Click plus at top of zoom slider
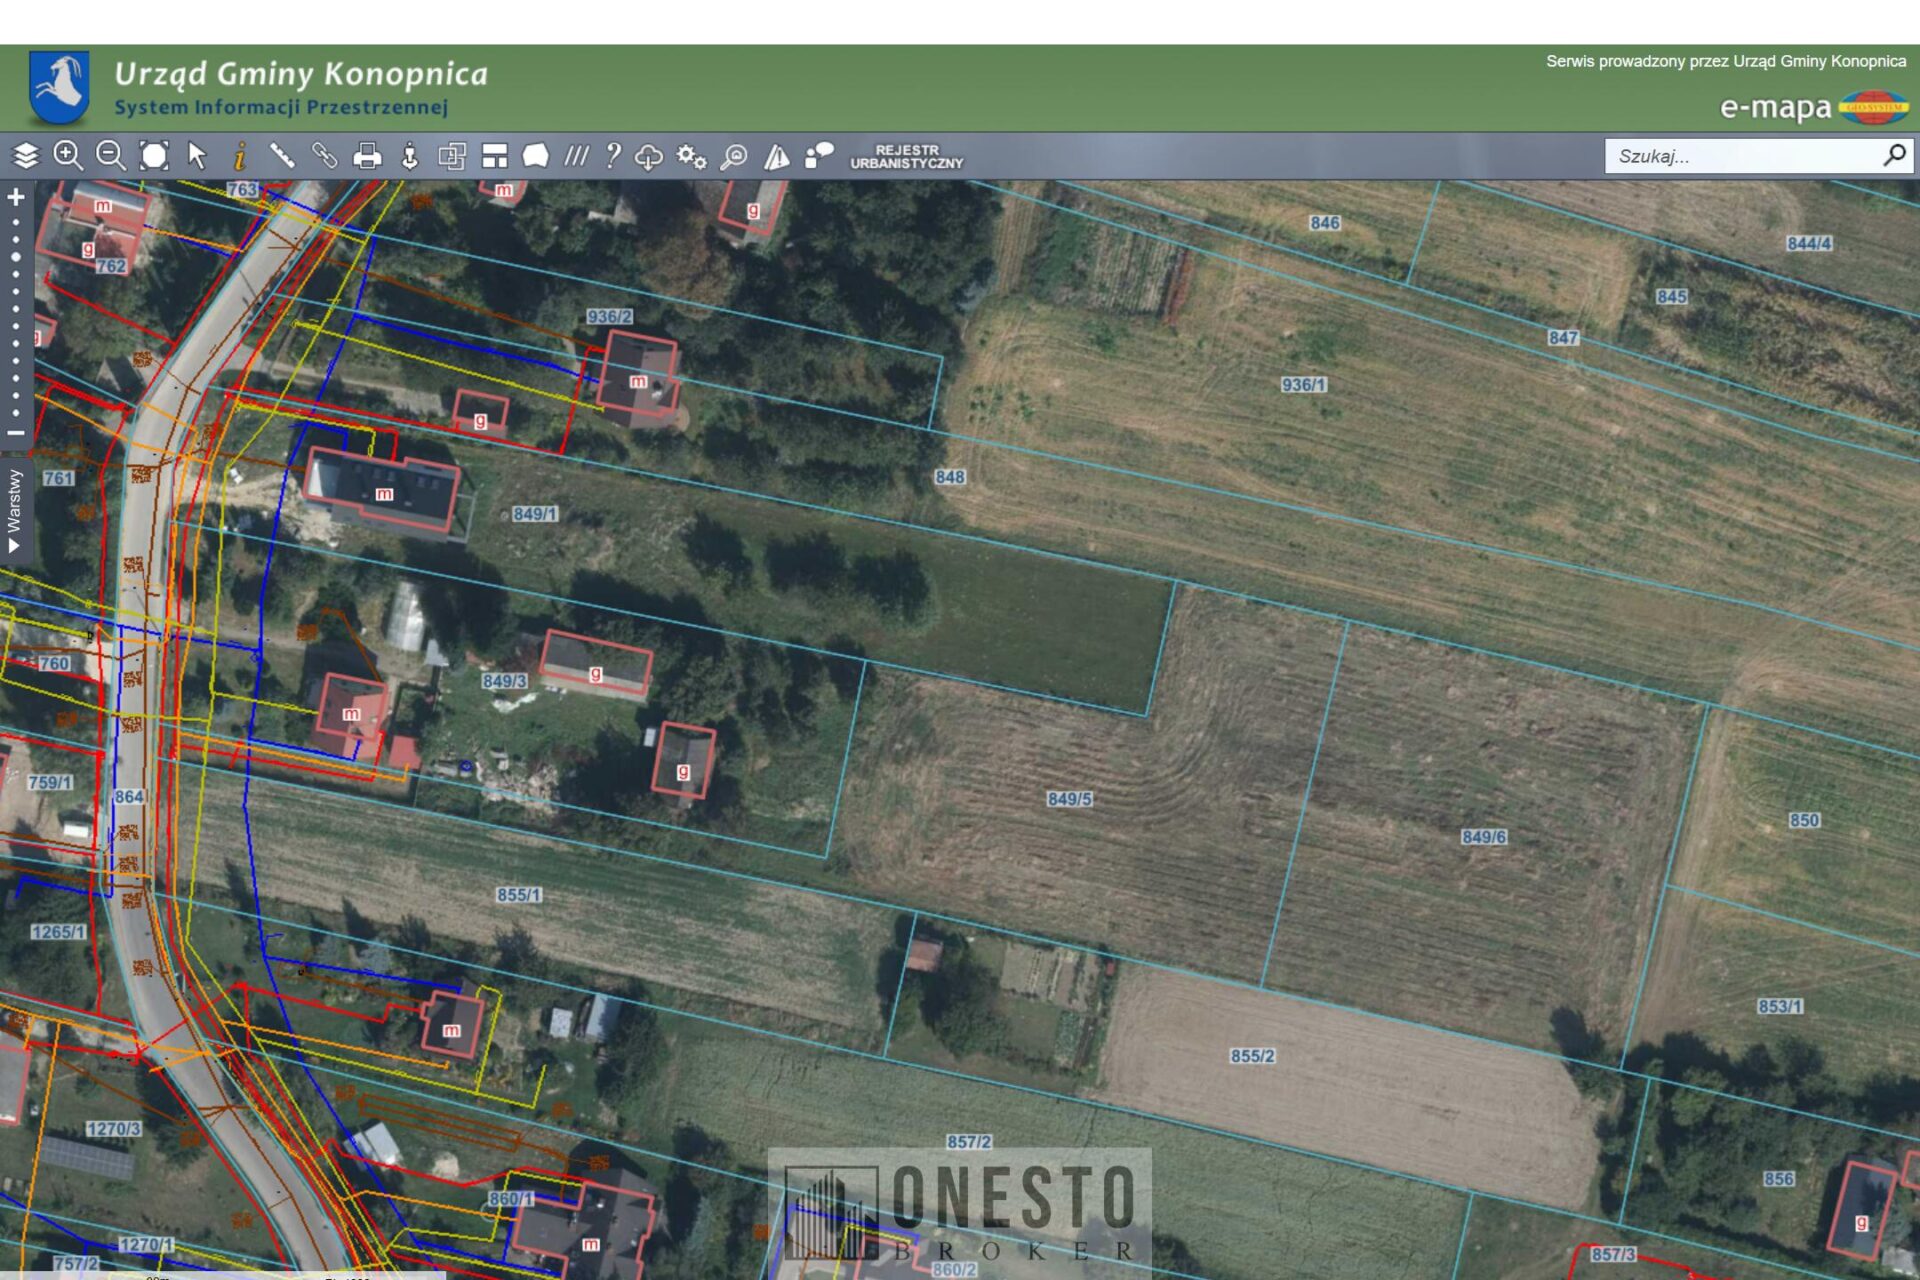The width and height of the screenshot is (1920, 1280). point(16,197)
